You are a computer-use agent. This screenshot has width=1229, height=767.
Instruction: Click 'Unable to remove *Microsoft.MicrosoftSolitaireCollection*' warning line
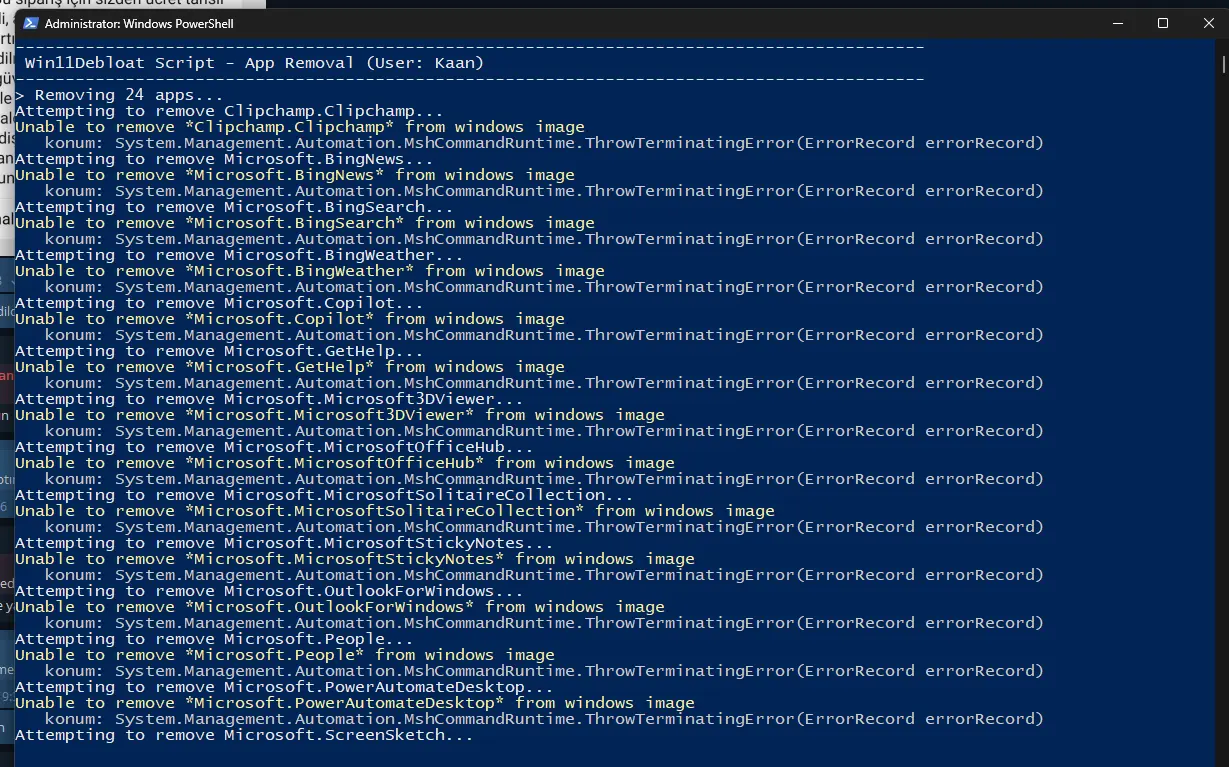pyautogui.click(x=395, y=511)
